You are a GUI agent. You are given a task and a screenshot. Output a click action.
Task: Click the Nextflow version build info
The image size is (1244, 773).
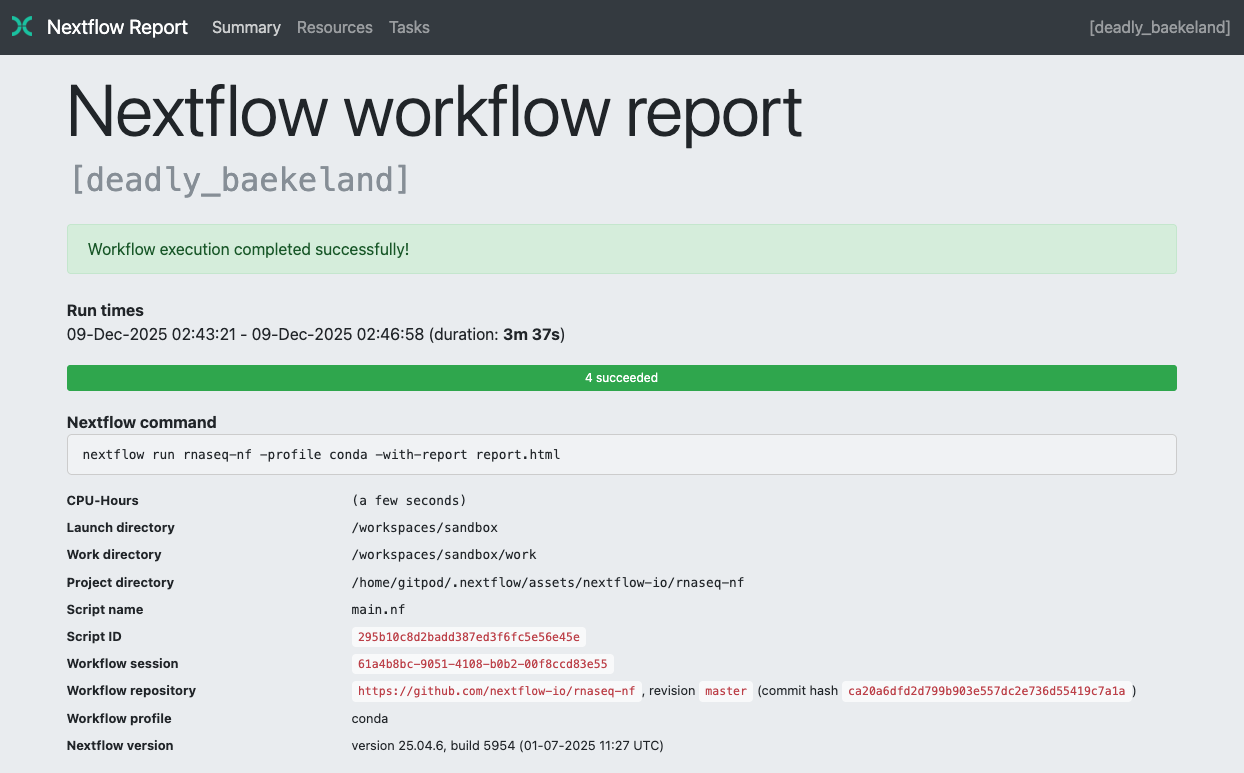507,745
